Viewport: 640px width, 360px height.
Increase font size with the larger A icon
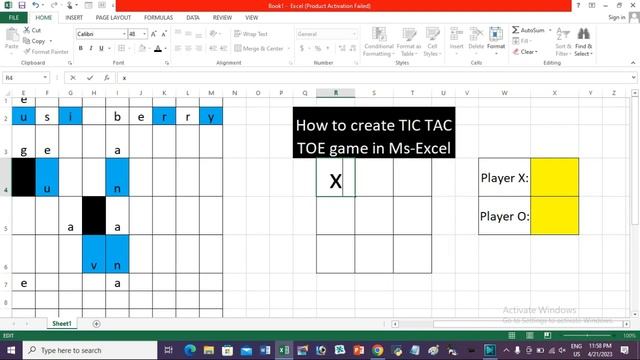coord(154,34)
